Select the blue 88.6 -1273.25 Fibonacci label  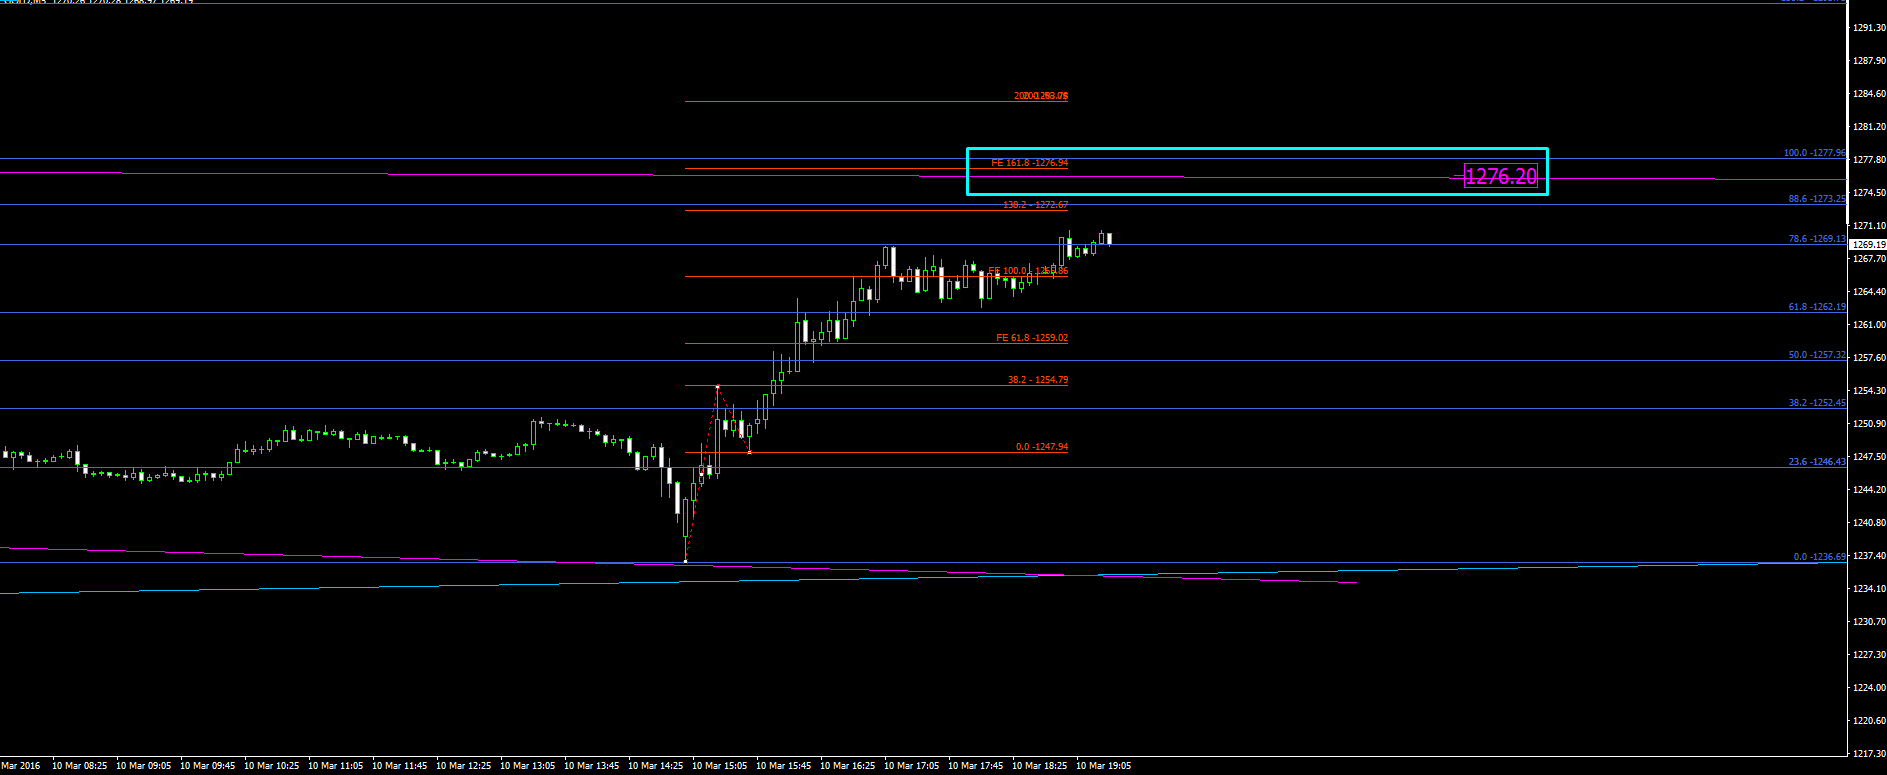(x=1817, y=199)
